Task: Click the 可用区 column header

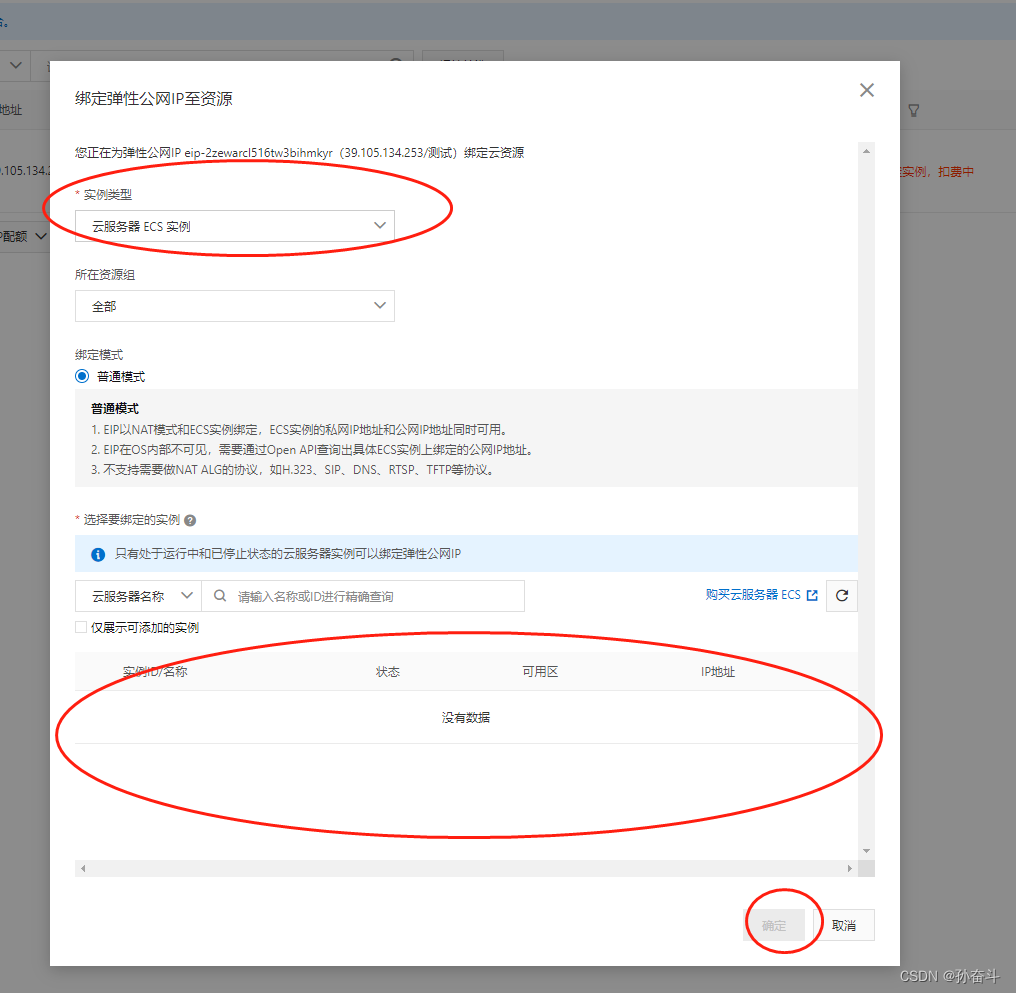Action: (540, 672)
